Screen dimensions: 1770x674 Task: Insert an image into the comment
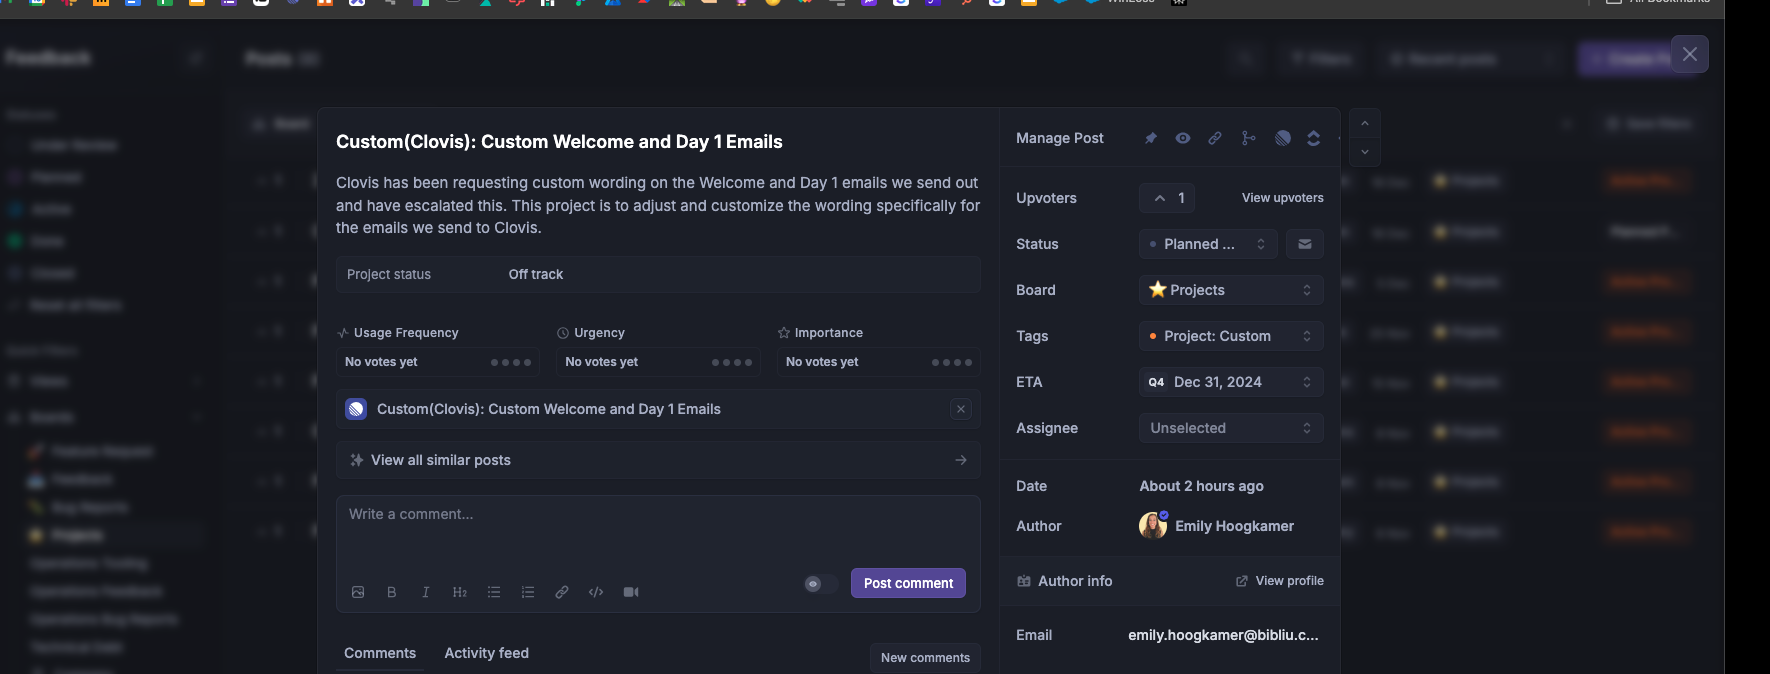358,592
